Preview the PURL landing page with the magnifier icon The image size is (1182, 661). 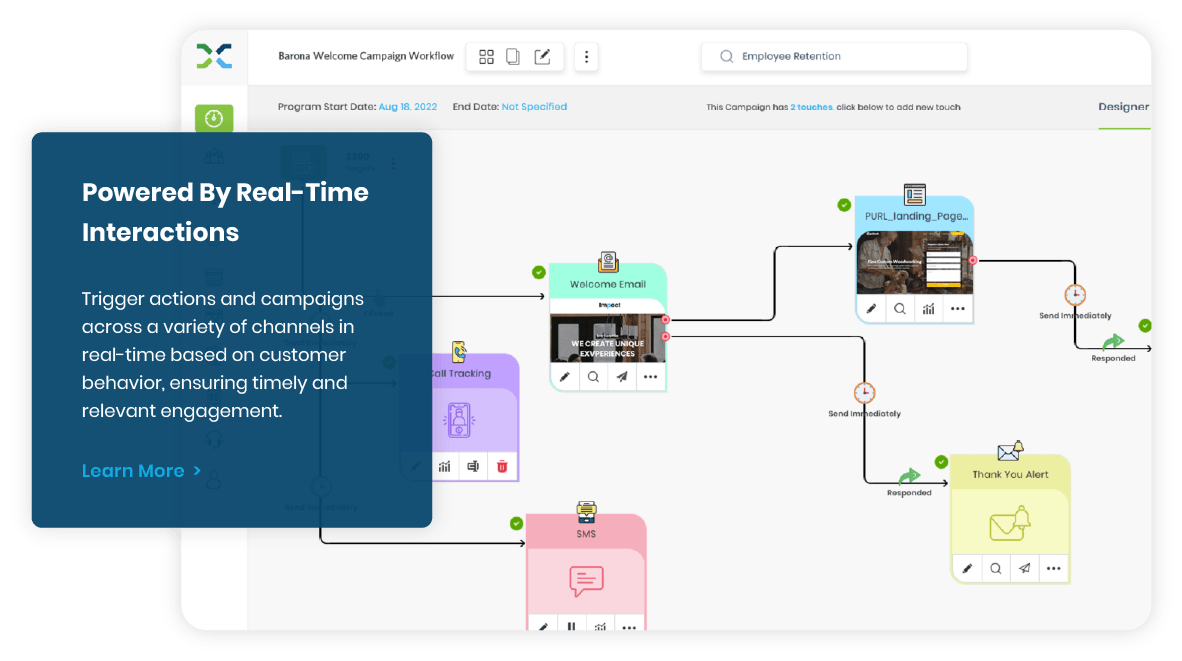900,309
